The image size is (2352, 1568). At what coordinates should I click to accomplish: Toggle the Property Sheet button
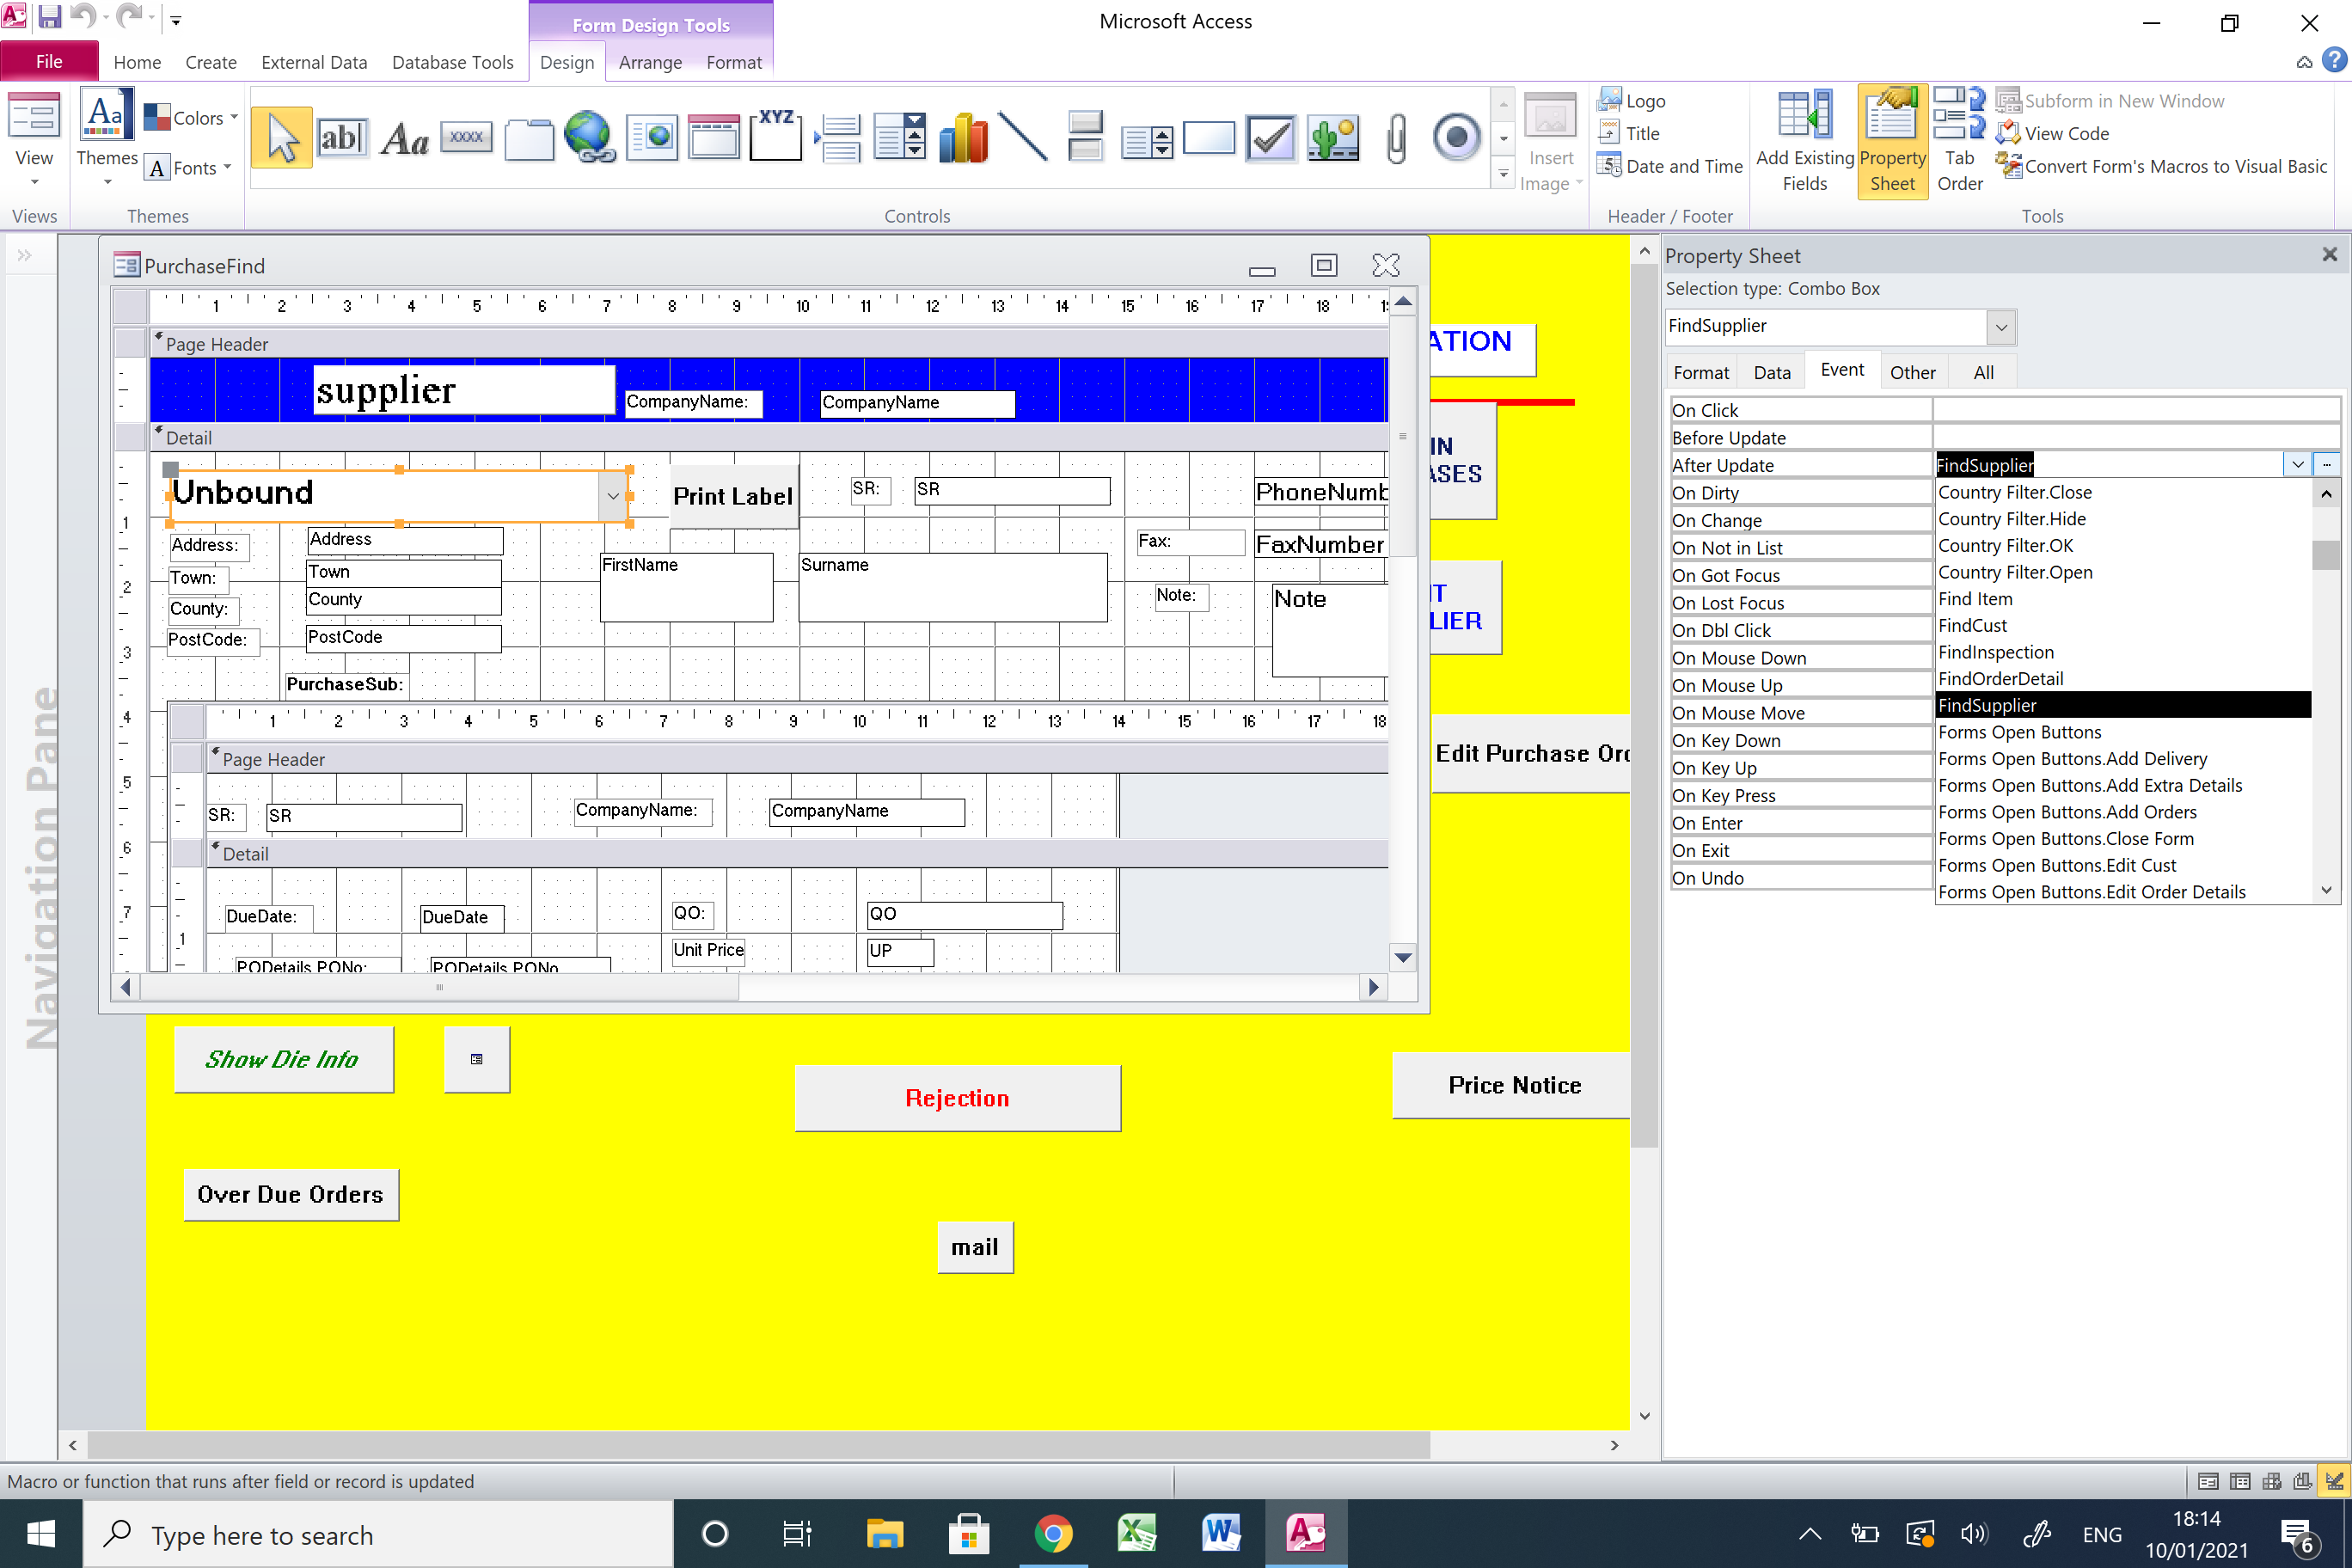[1892, 140]
